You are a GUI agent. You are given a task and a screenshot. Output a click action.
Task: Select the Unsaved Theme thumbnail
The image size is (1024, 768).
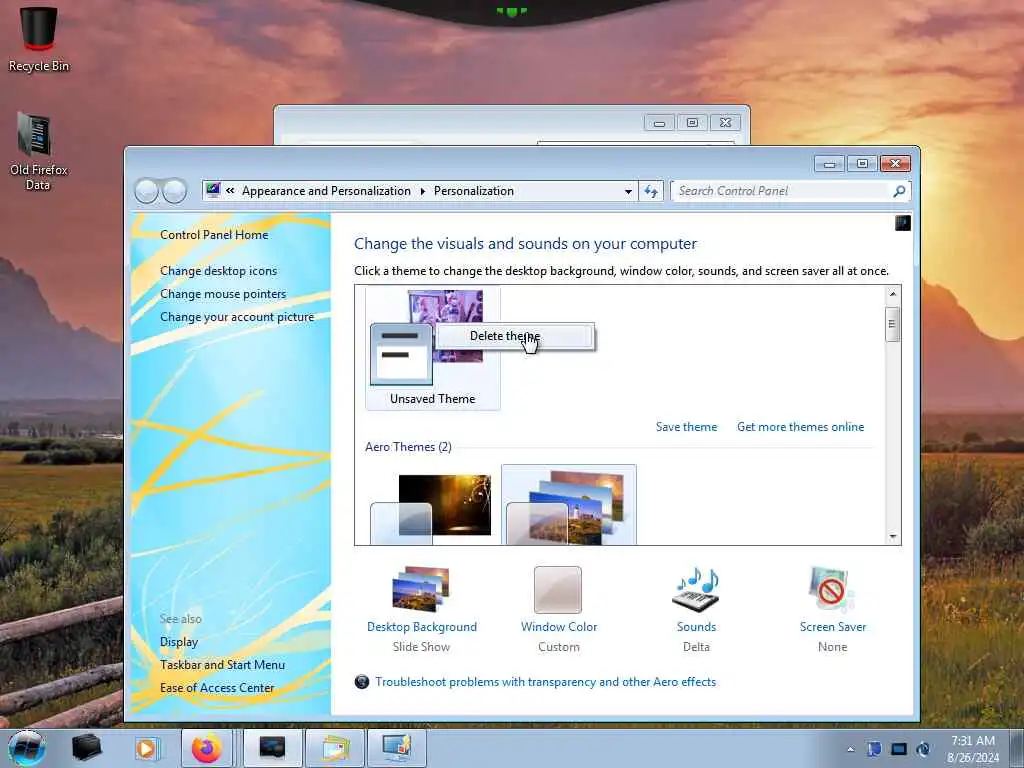[432, 348]
